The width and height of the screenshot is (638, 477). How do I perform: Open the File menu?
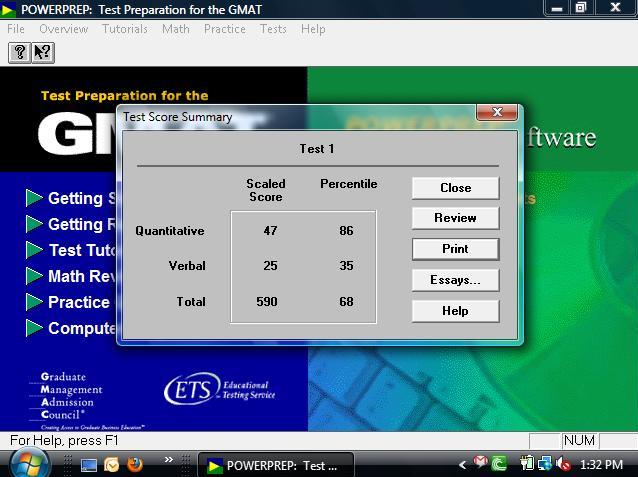[16, 29]
